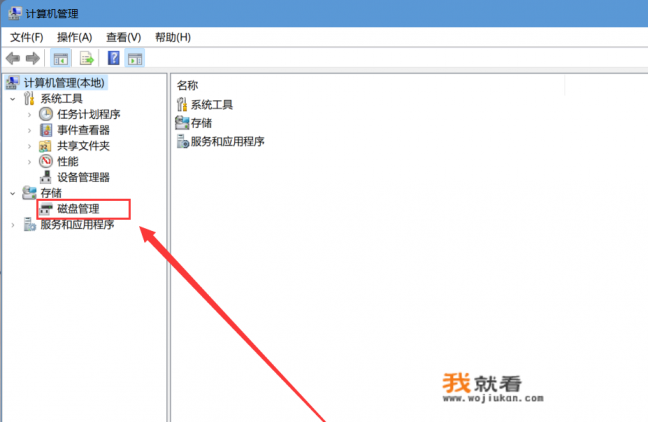
Task: Toggle the show/hide console tree icon
Action: [61, 59]
